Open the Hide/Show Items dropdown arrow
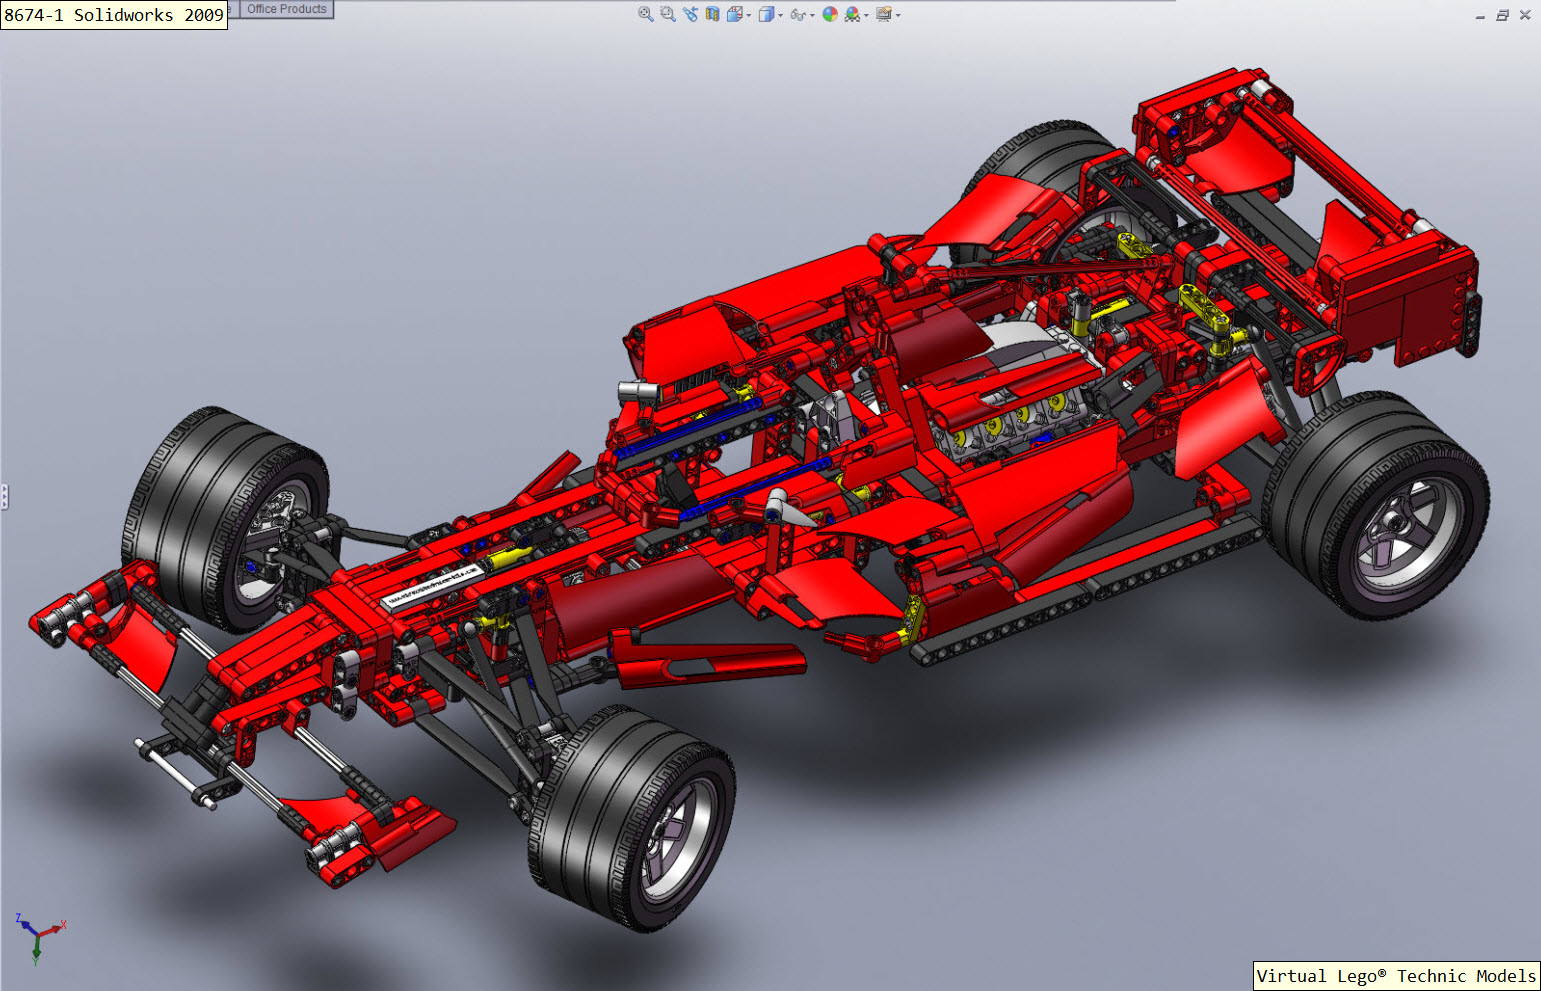 click(x=812, y=15)
